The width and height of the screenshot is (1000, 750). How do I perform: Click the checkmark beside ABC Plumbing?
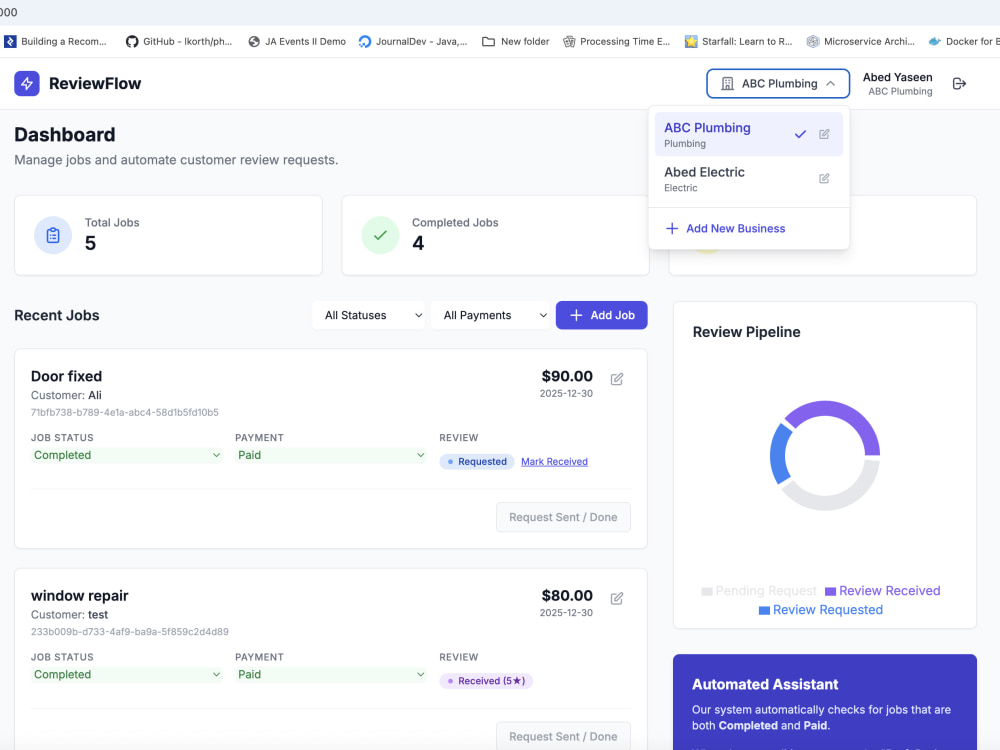(800, 134)
